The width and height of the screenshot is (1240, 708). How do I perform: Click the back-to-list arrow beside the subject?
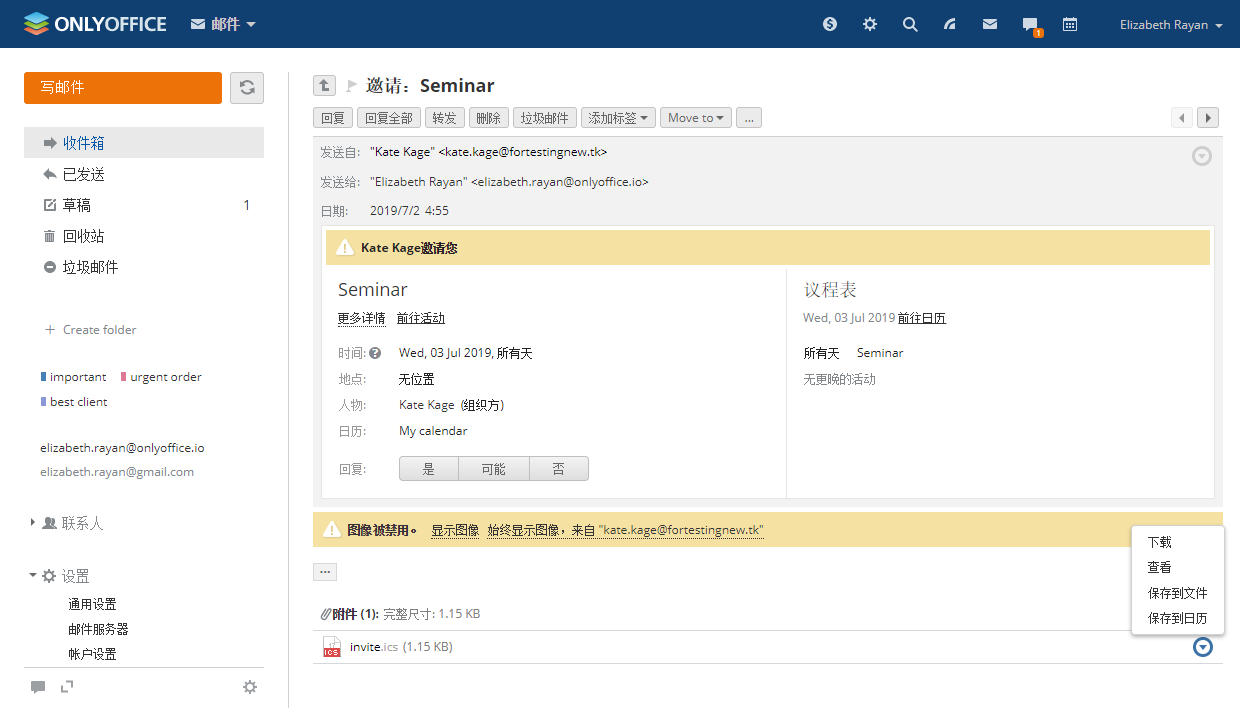324,86
